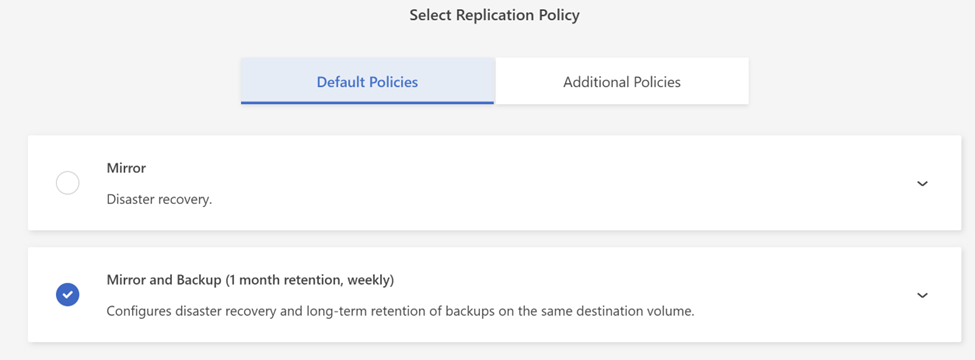Expand the Mirror and Backup policy chevron
Image resolution: width=975 pixels, height=360 pixels.
click(923, 295)
